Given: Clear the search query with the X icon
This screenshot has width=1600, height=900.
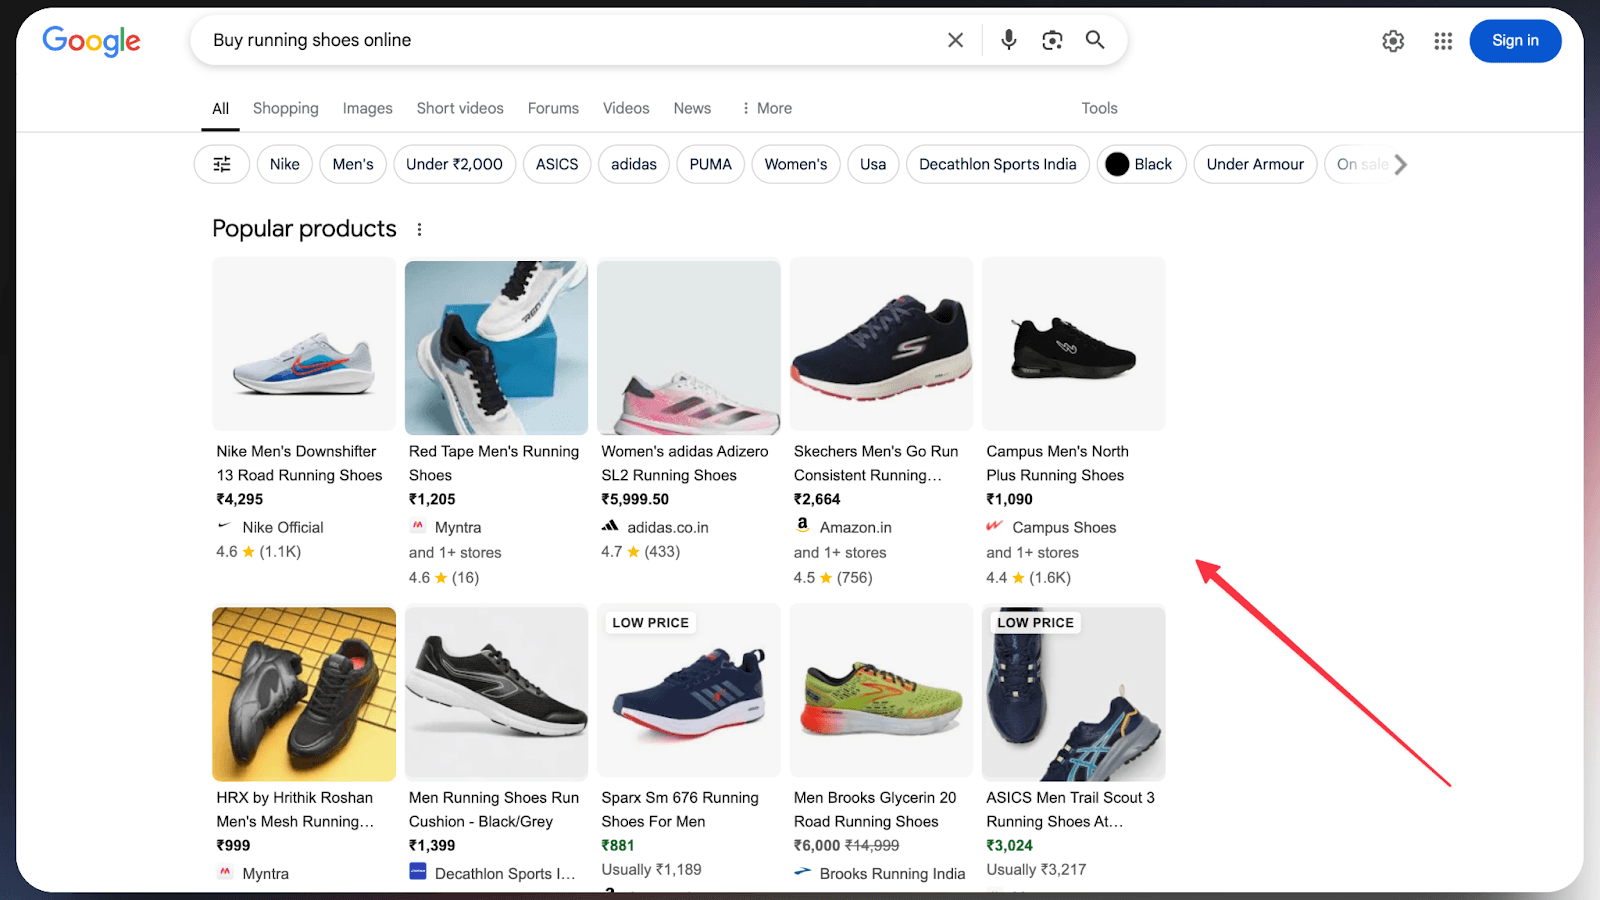Looking at the screenshot, I should [956, 40].
